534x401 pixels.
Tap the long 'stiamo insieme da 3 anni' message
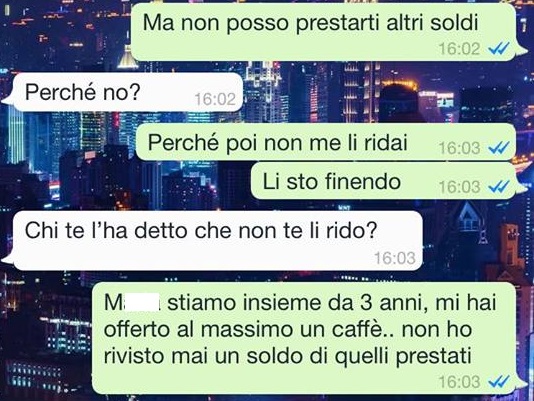click(304, 338)
